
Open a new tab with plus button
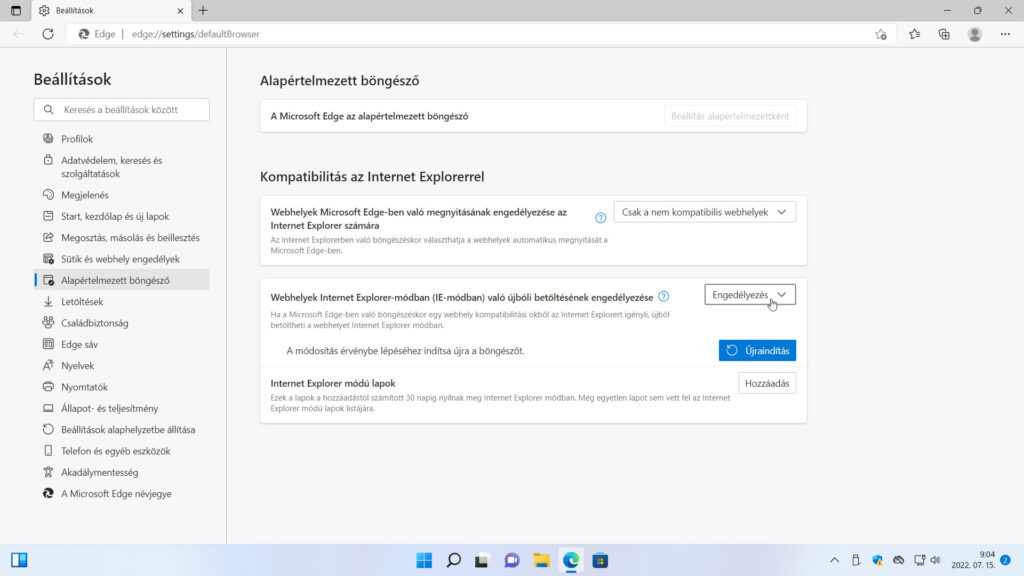click(203, 10)
